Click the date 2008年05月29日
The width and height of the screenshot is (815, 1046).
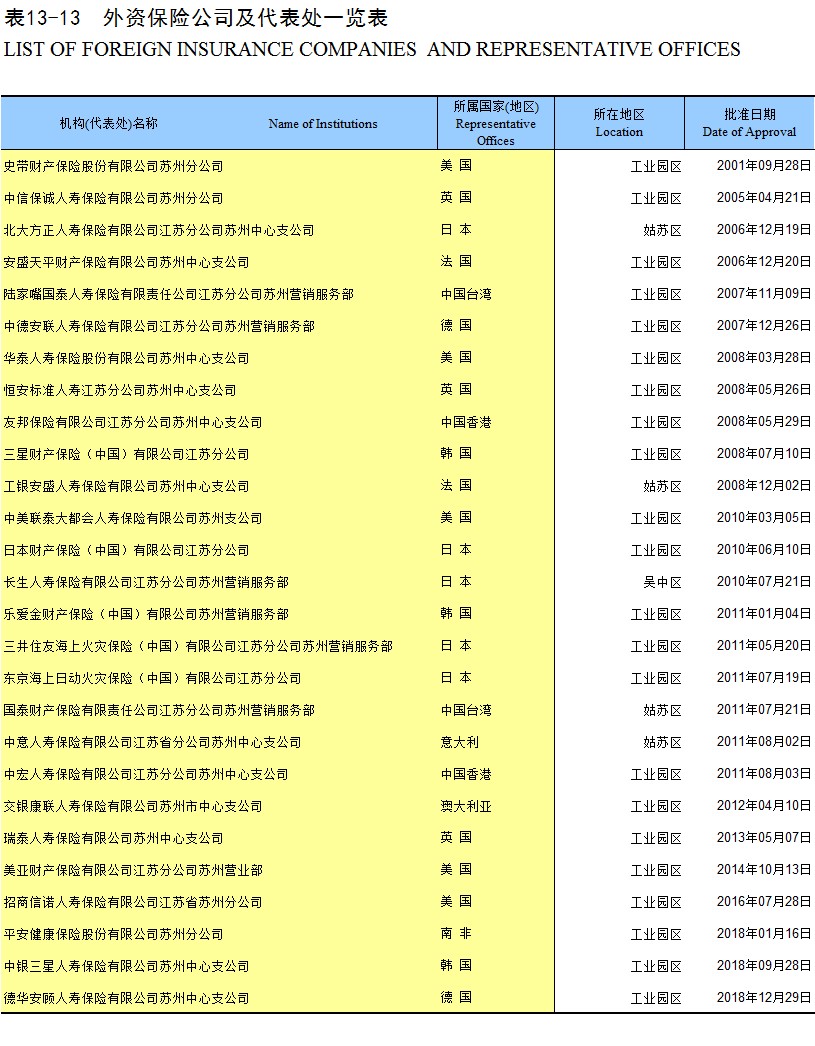(x=764, y=422)
